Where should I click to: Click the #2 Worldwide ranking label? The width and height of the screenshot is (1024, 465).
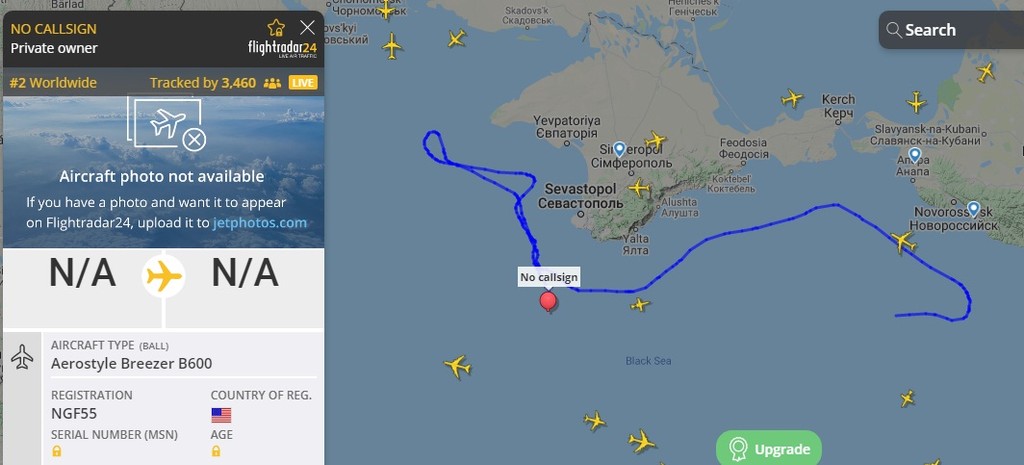coord(53,83)
